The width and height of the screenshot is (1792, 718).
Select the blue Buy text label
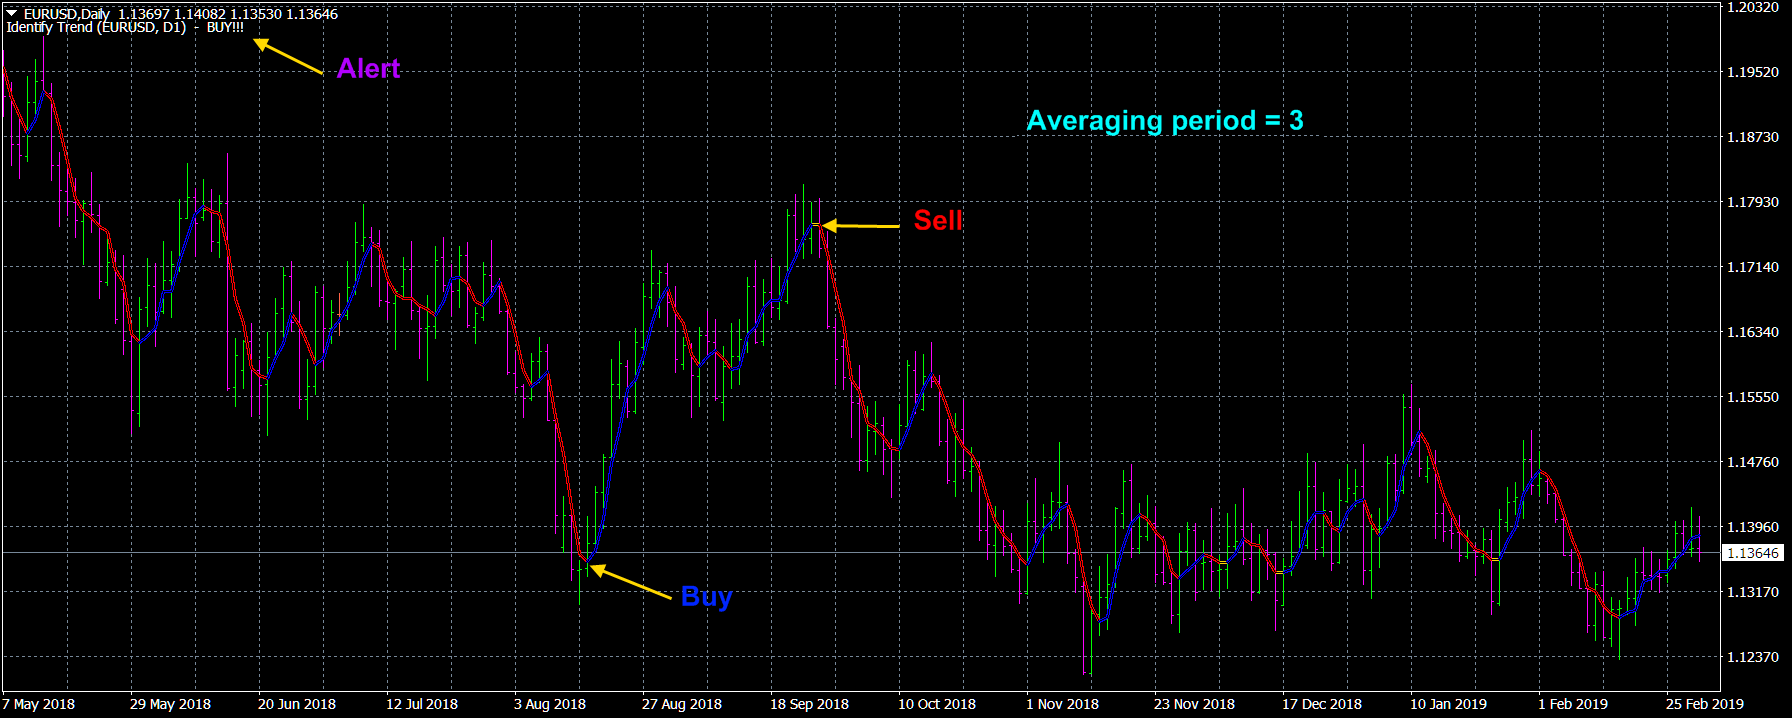[x=707, y=597]
